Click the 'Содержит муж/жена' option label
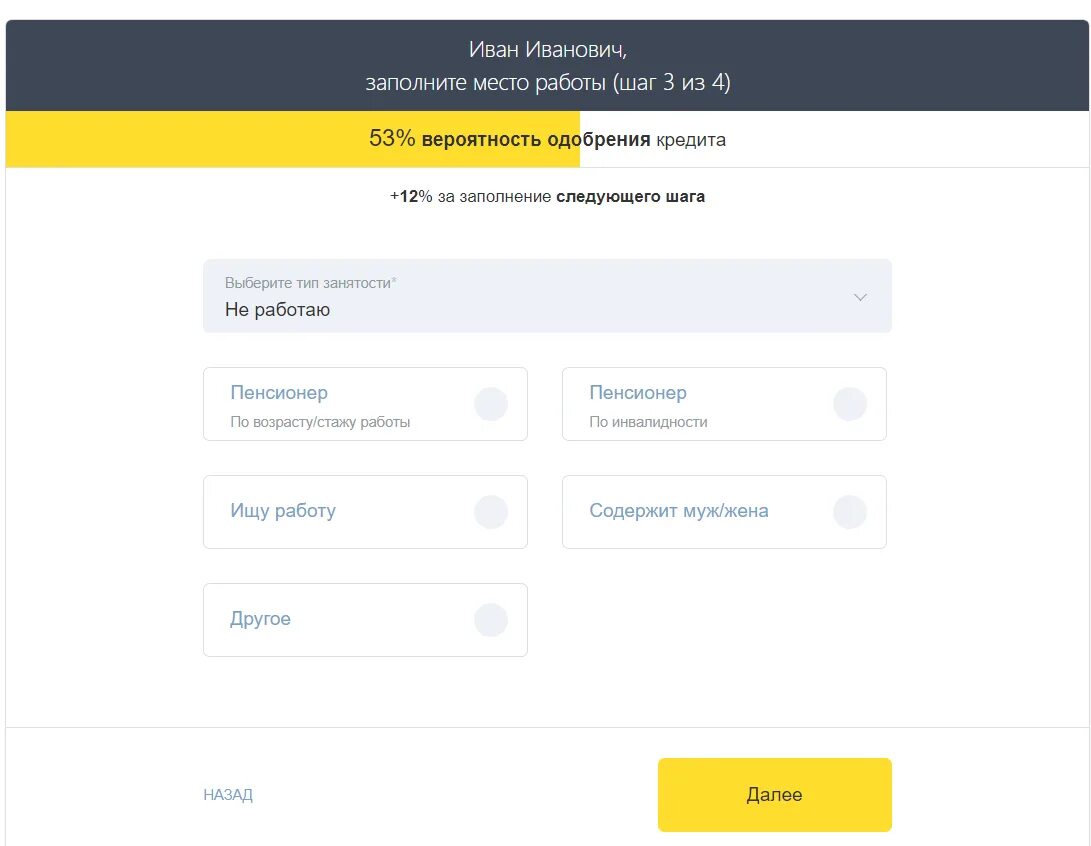 pos(679,511)
